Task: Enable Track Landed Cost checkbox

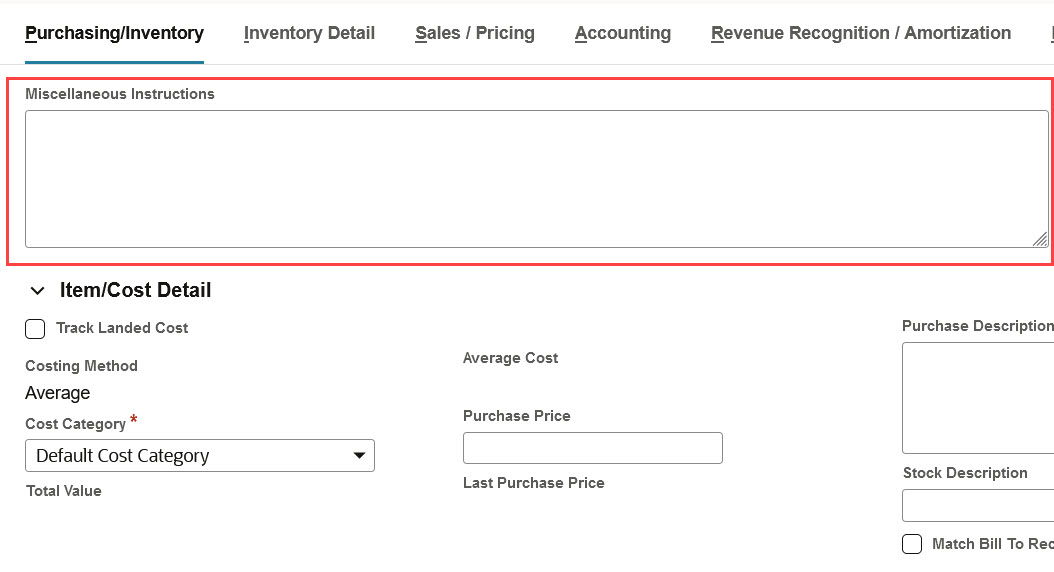Action: tap(35, 329)
